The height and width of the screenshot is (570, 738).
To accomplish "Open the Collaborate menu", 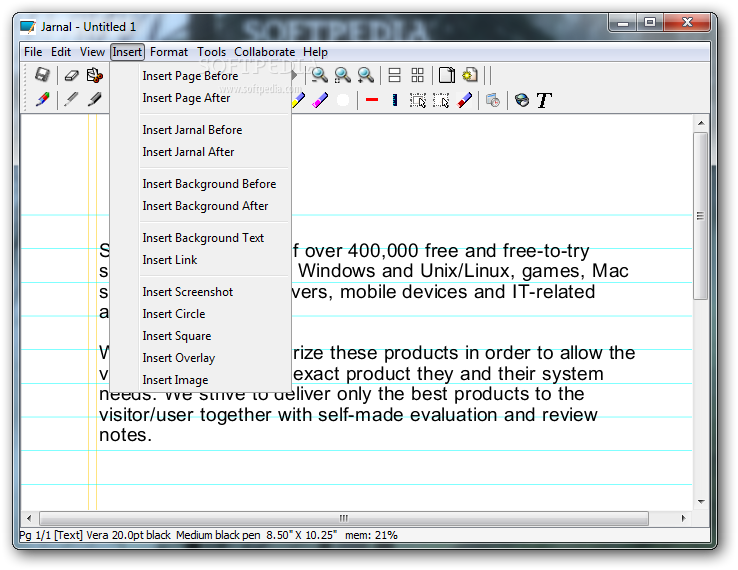I will click(265, 52).
